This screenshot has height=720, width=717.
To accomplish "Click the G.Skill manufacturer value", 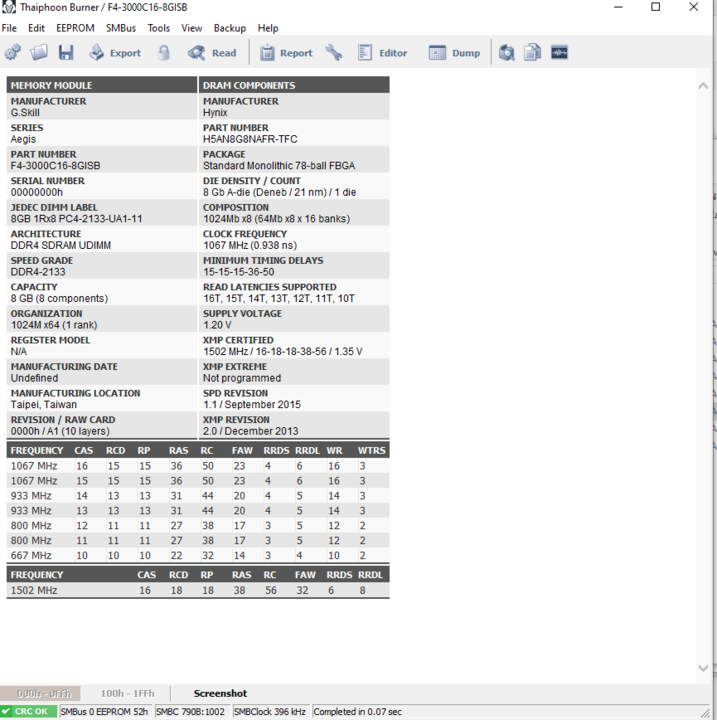I will pyautogui.click(x=25, y=112).
